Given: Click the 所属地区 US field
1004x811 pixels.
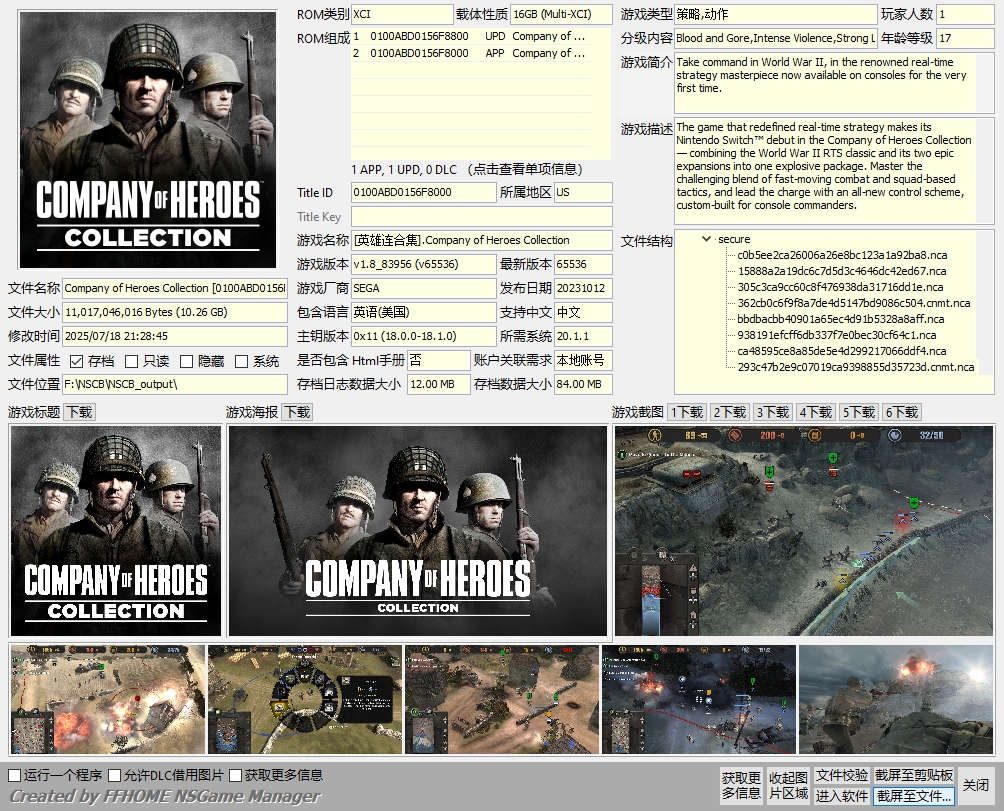Looking at the screenshot, I should (583, 193).
